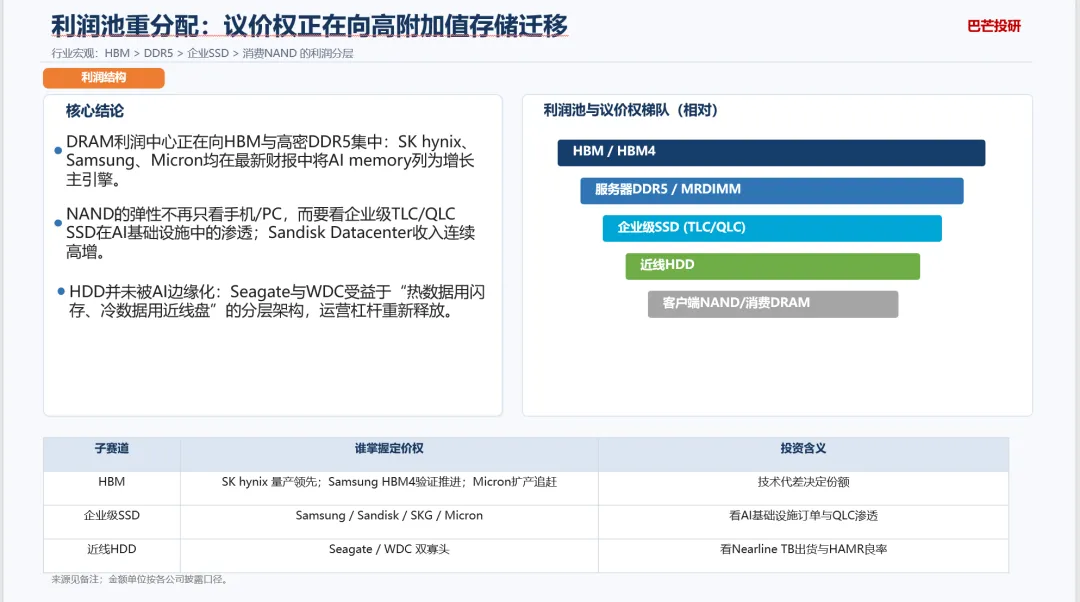The image size is (1080, 602).
Task: Select the green 近线HDD bar
Action: pyautogui.click(x=772, y=266)
